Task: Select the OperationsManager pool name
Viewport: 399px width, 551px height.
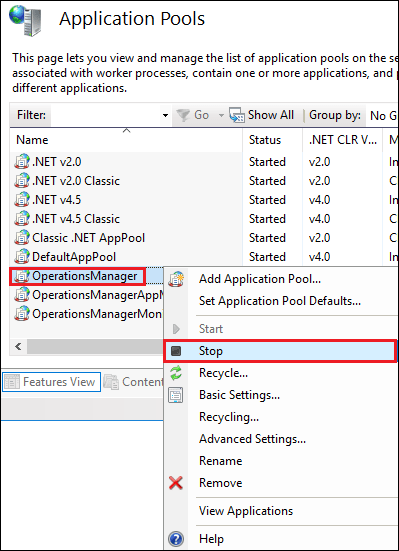Action: [x=85, y=276]
